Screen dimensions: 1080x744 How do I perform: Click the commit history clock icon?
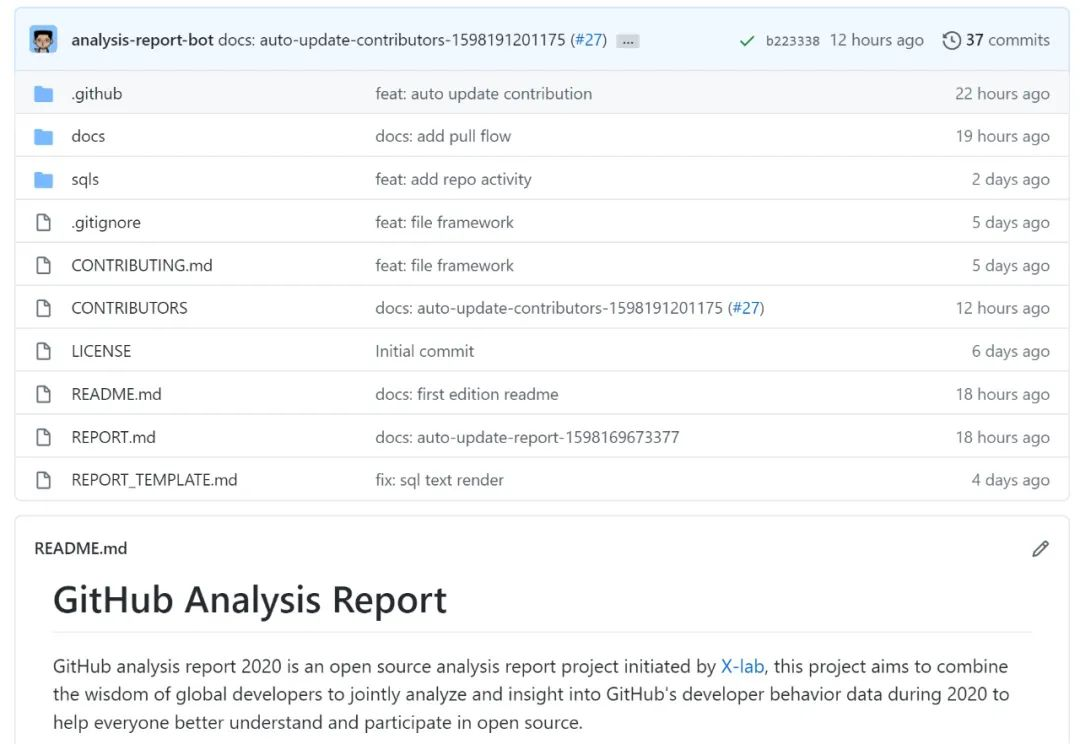point(951,40)
